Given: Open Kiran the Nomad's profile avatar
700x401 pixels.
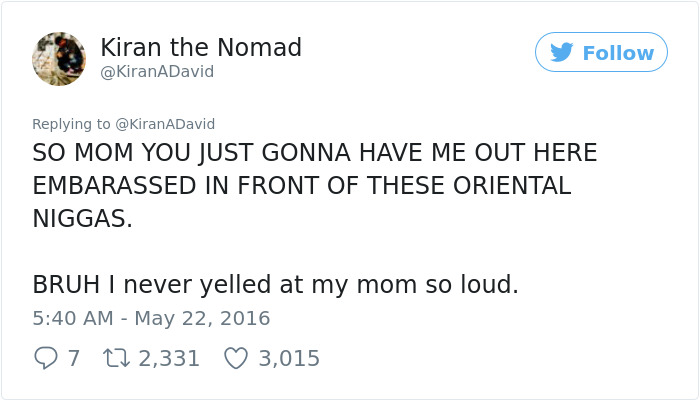Looking at the screenshot, I should coord(59,58).
